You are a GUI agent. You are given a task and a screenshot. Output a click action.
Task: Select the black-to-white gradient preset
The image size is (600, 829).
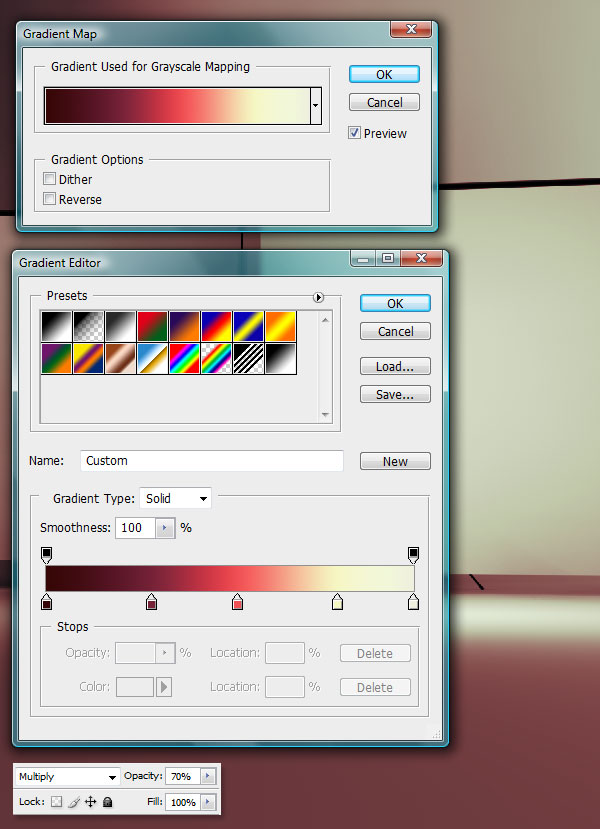tap(56, 326)
